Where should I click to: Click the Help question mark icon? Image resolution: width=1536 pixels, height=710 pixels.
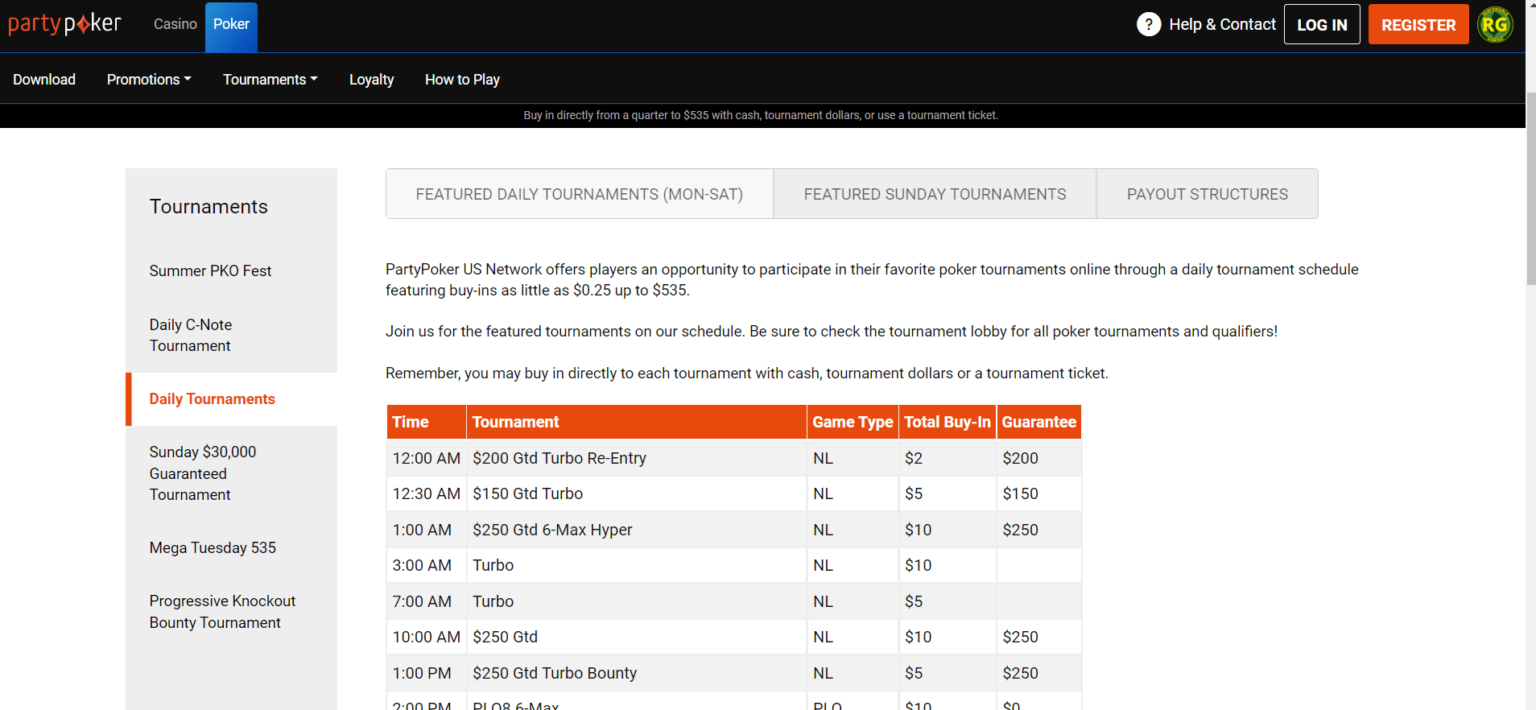pos(1148,24)
